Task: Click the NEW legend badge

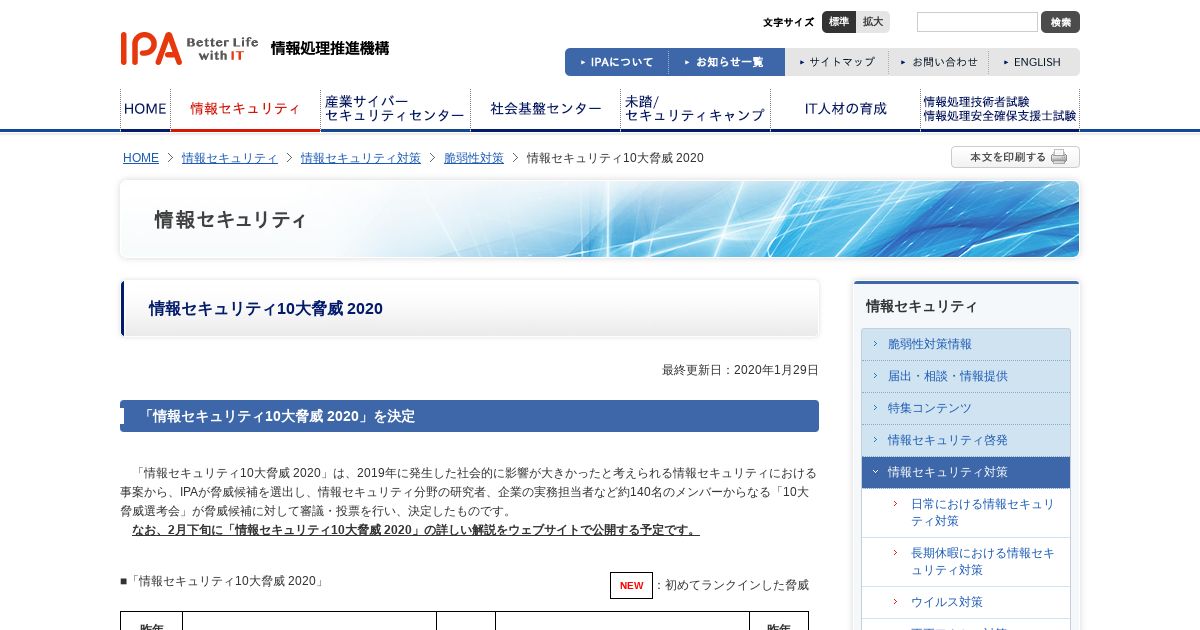Action: [x=631, y=585]
